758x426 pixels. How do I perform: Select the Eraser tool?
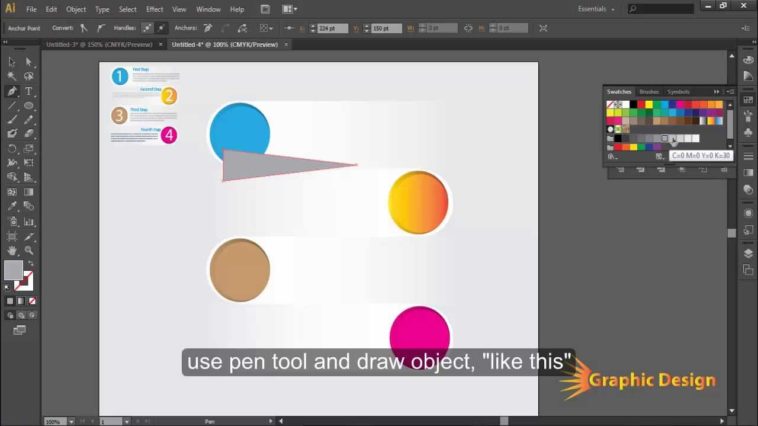point(29,133)
